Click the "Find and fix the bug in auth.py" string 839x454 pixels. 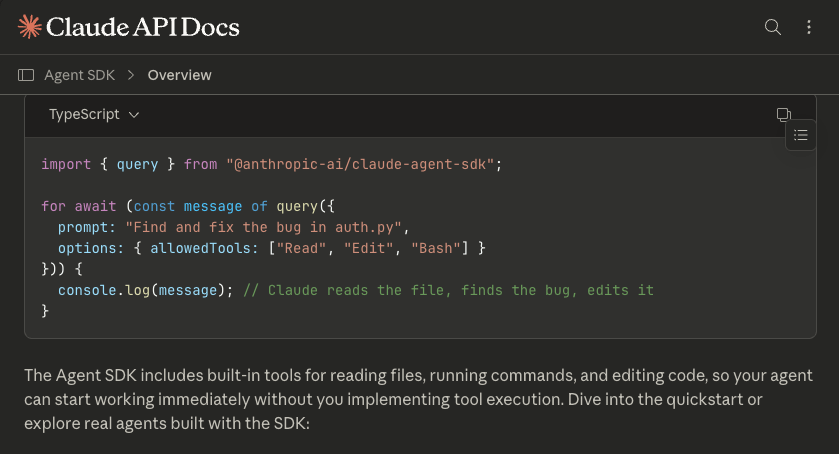[x=263, y=228]
